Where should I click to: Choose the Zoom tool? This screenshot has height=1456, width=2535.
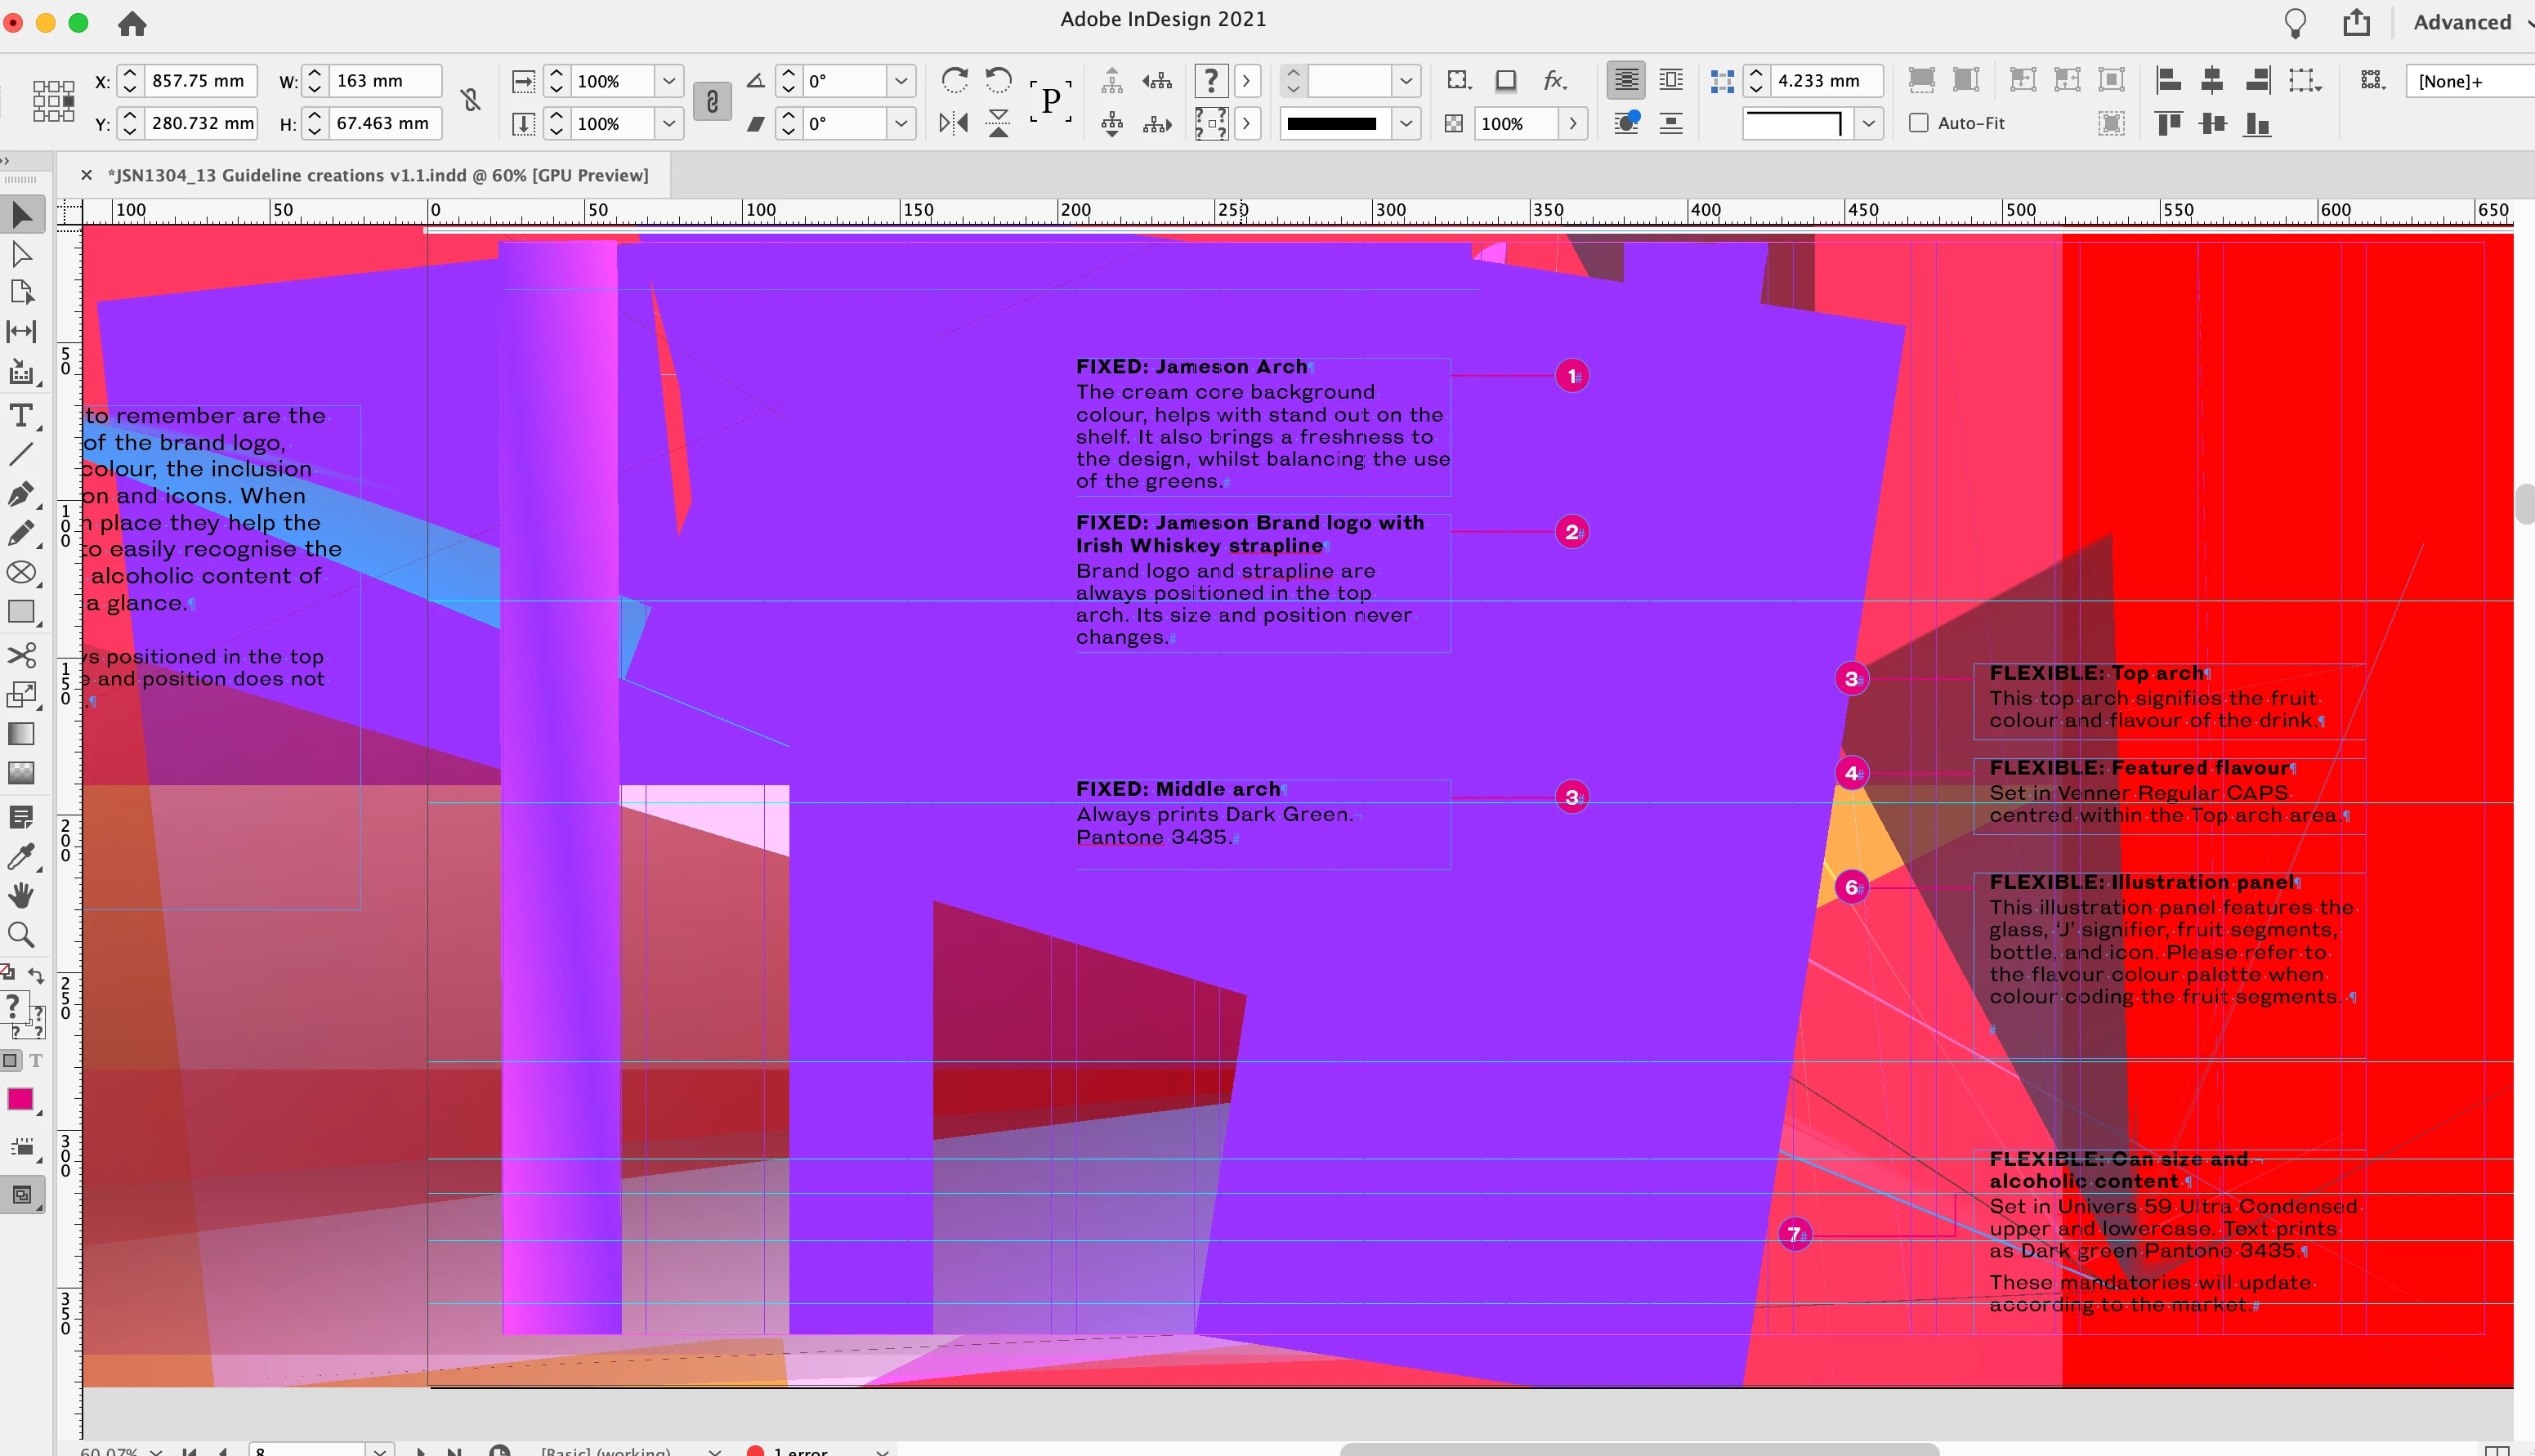tap(21, 935)
